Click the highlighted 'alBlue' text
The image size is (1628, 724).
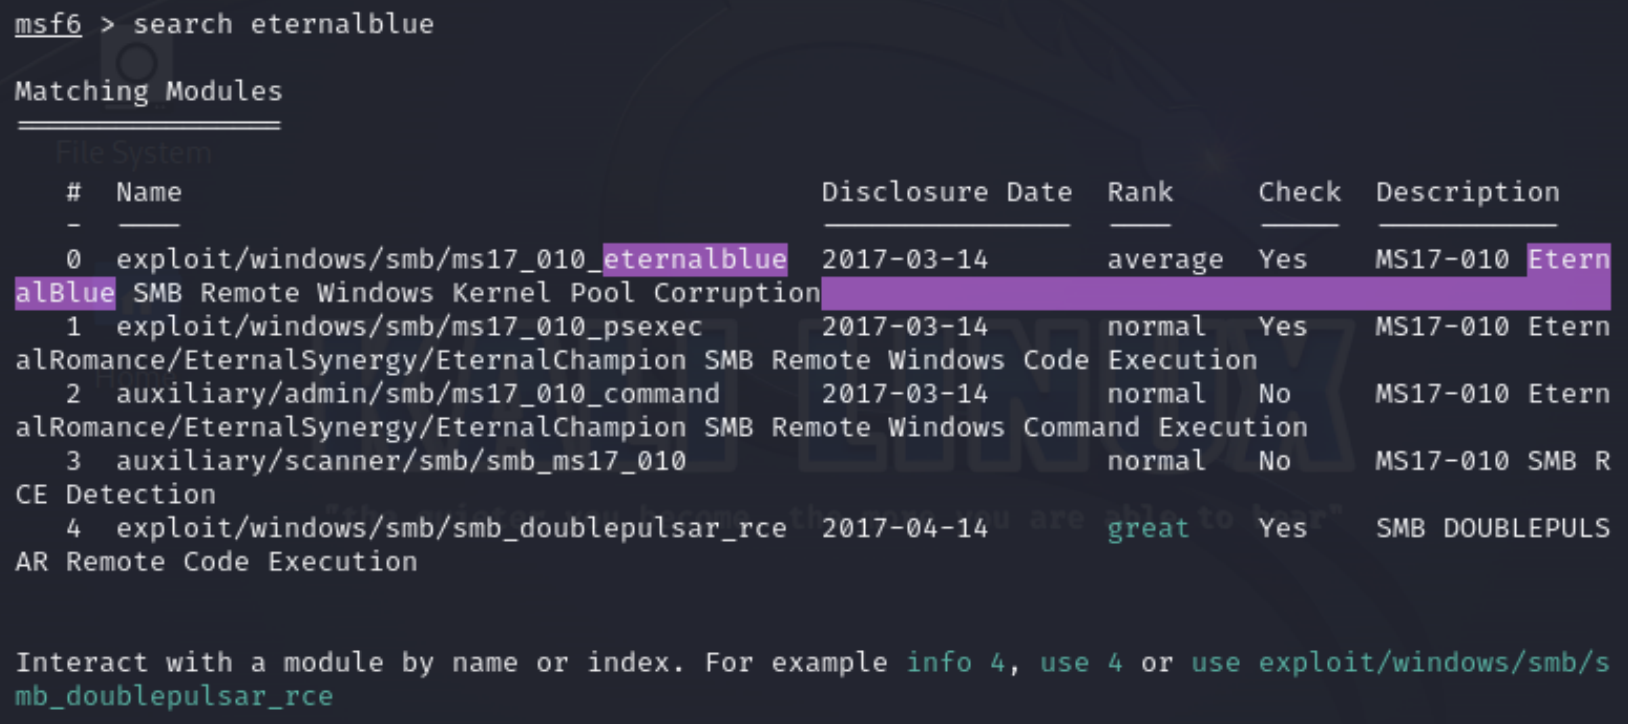(x=65, y=293)
